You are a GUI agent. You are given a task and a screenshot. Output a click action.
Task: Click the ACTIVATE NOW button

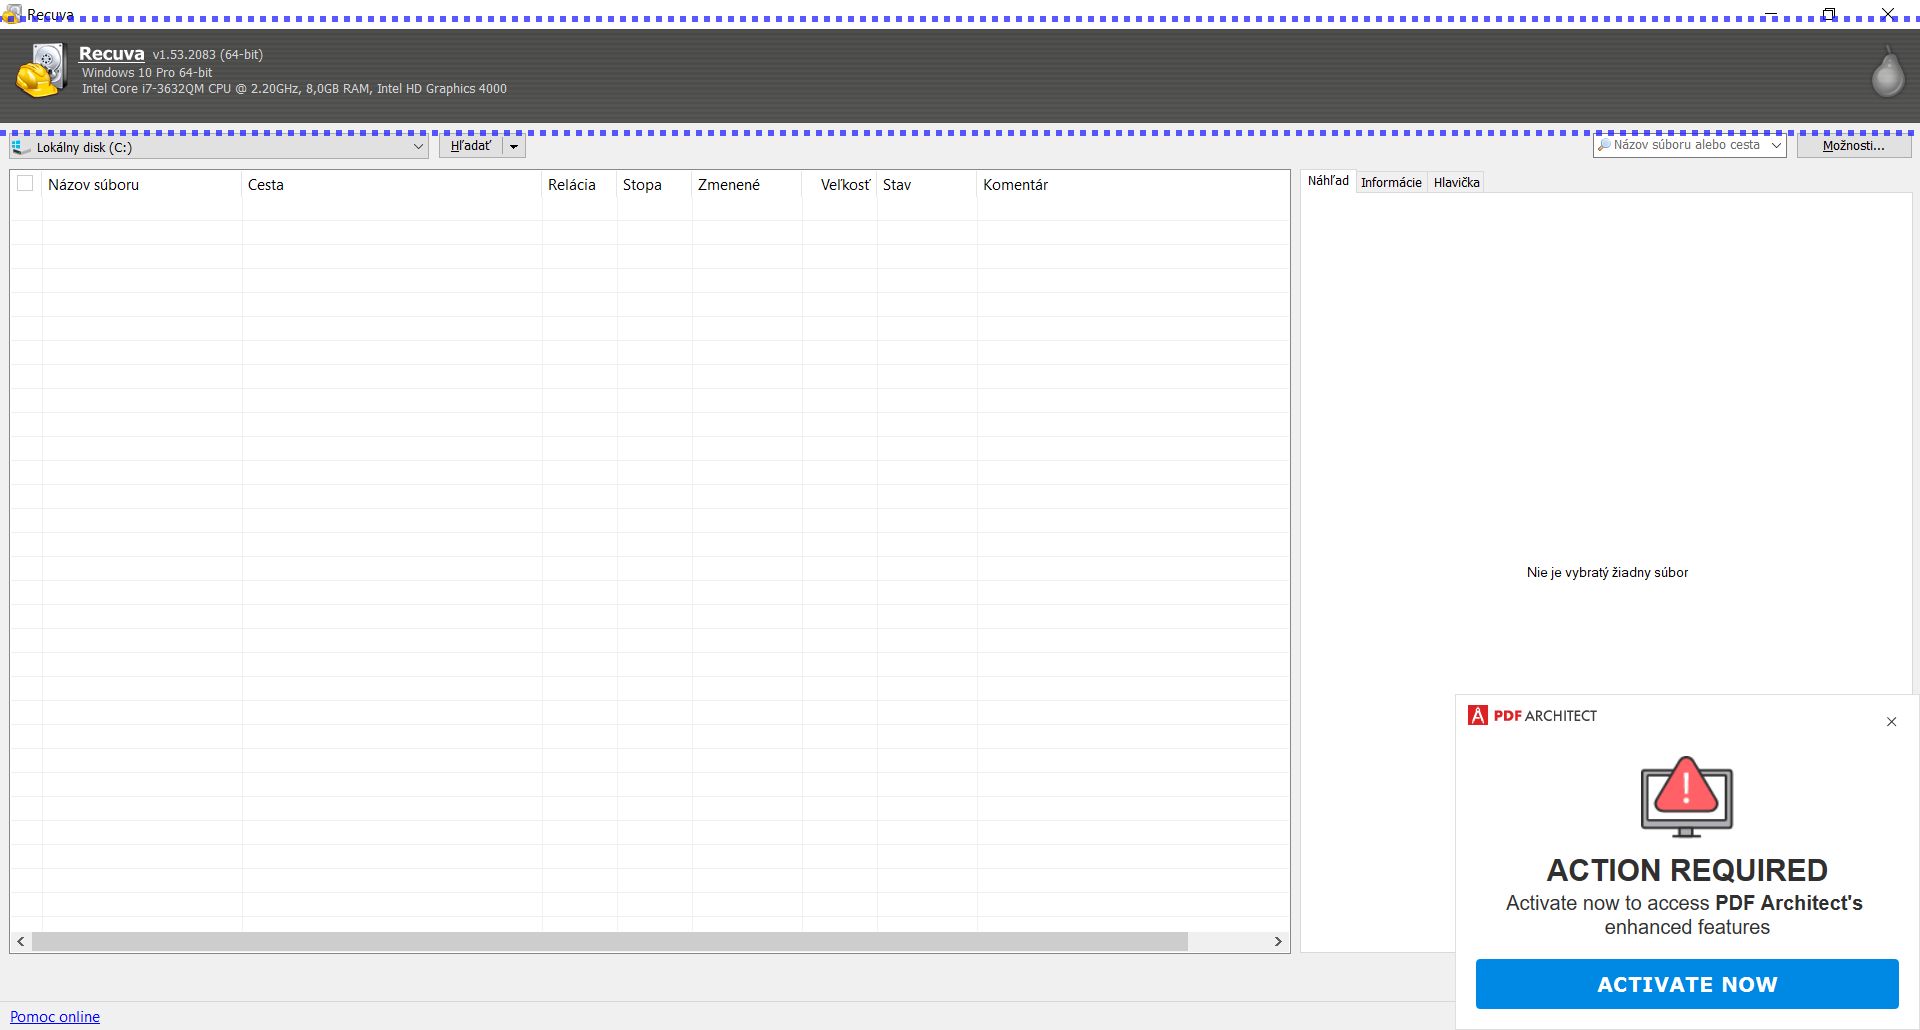[x=1687, y=984]
